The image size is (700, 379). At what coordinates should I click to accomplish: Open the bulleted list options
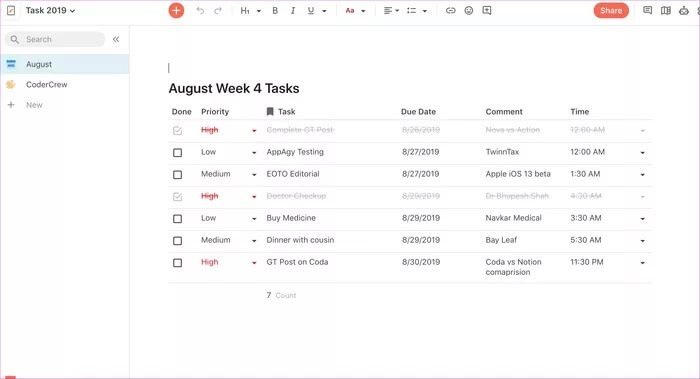[x=412, y=11]
